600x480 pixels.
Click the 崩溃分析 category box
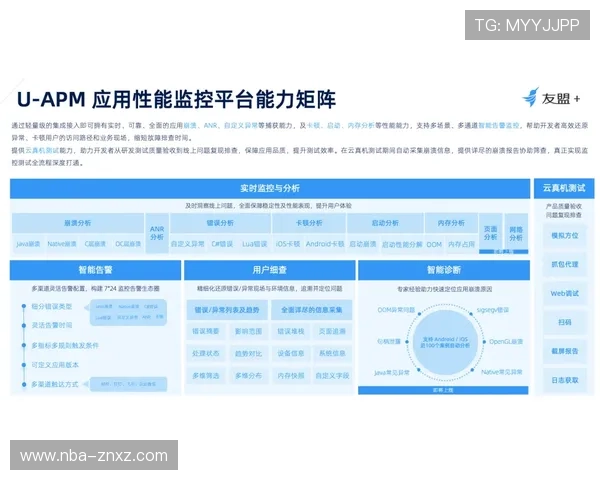78,223
